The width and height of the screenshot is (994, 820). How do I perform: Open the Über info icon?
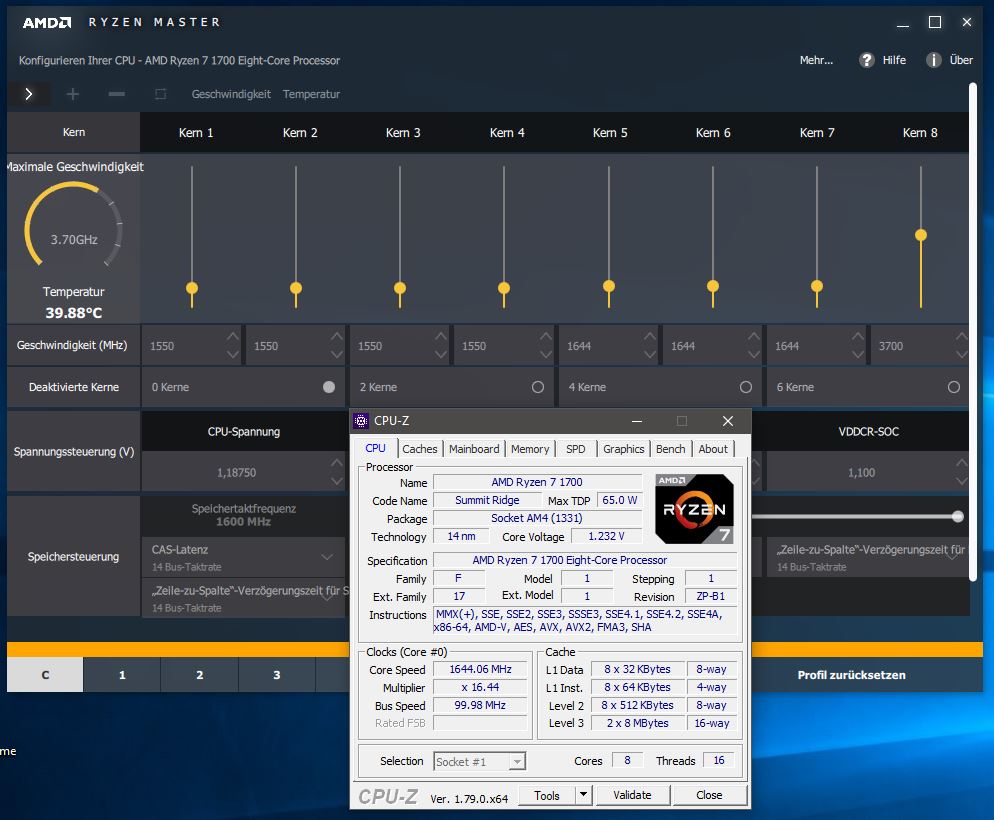[933, 60]
